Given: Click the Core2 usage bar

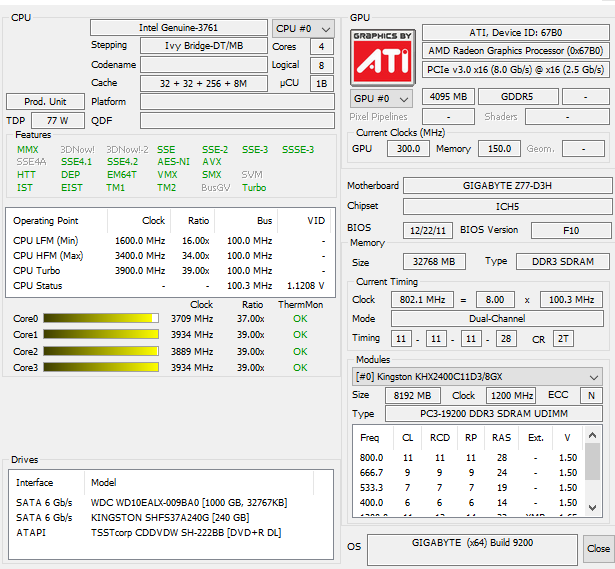Looking at the screenshot, I should [101, 351].
